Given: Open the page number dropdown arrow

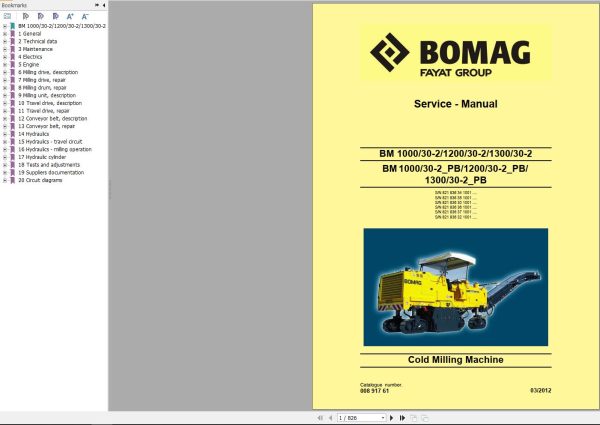Looking at the screenshot, I should (383, 418).
